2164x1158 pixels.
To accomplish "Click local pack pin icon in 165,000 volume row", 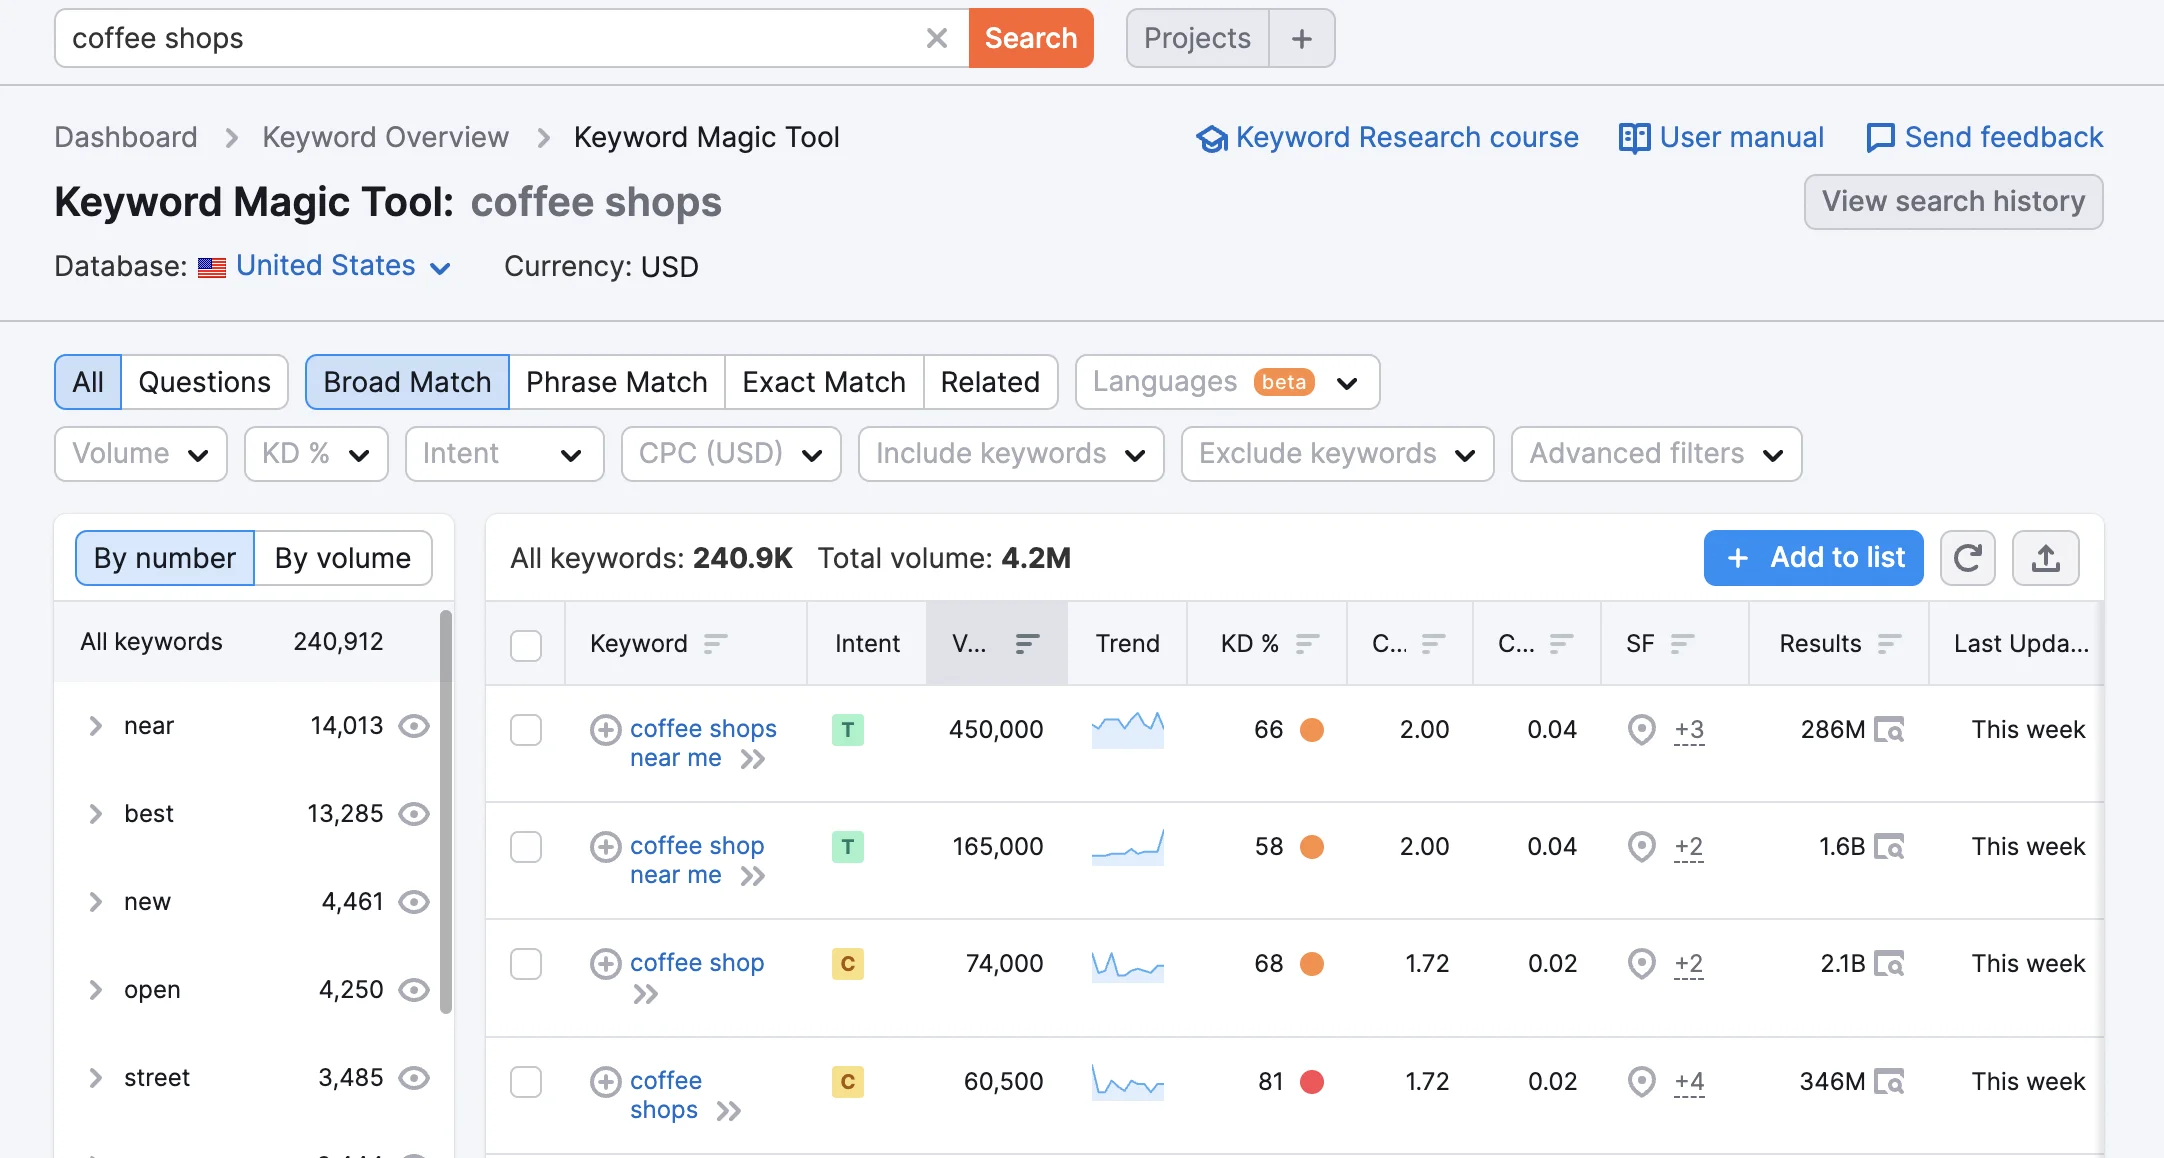I will pyautogui.click(x=1641, y=847).
